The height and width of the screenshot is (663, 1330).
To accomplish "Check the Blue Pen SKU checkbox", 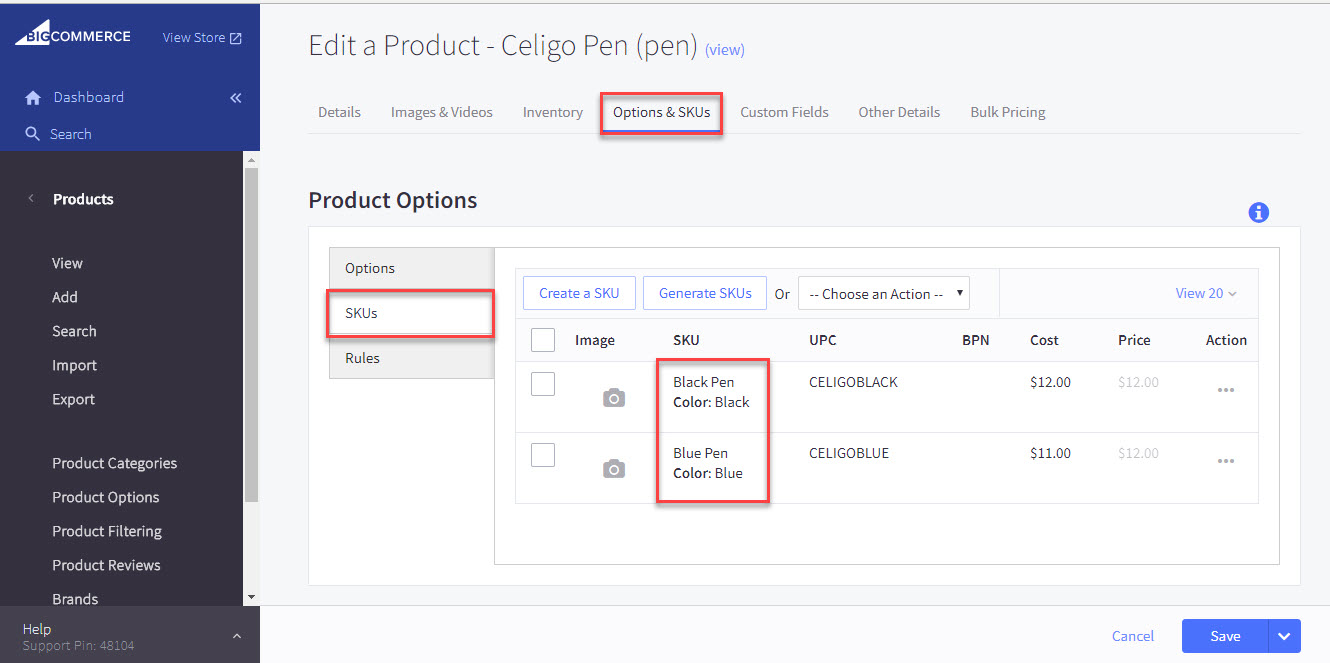I will (543, 454).
